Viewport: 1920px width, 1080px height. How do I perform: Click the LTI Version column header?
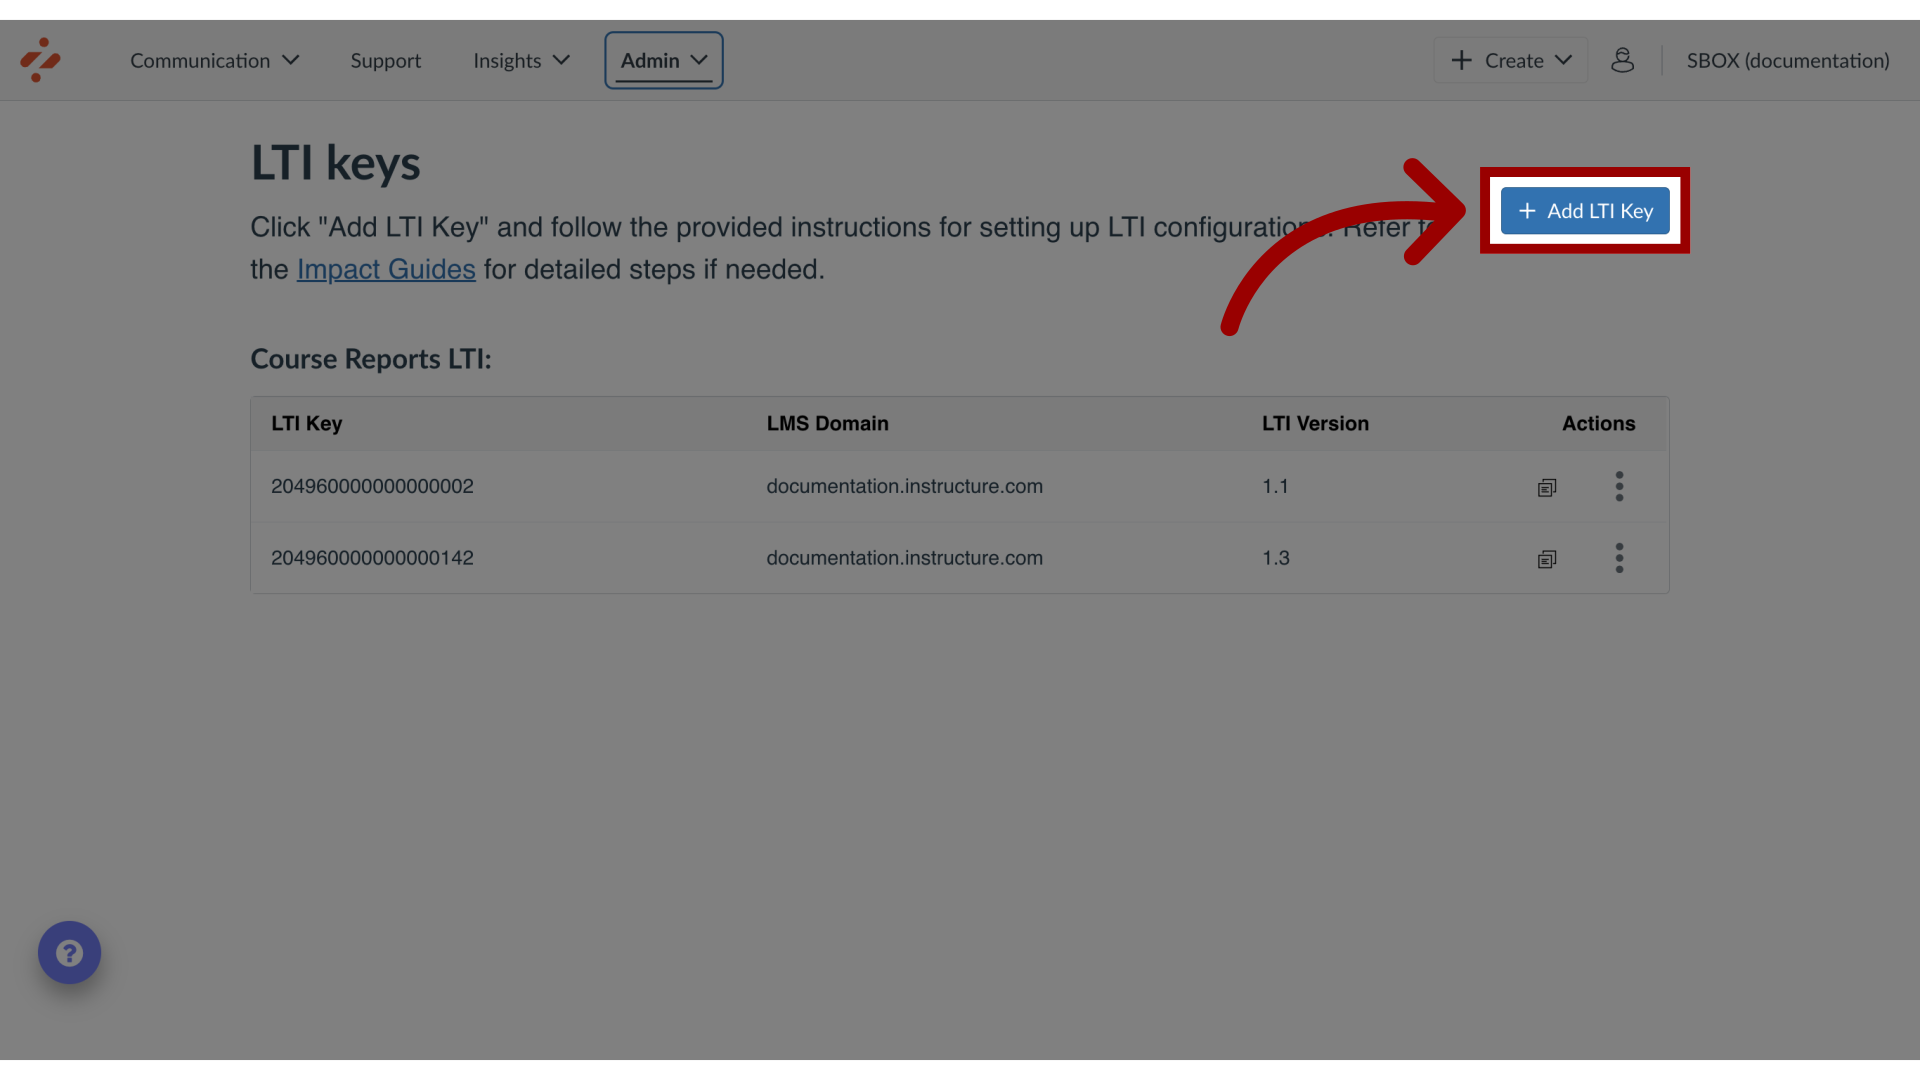[1315, 423]
